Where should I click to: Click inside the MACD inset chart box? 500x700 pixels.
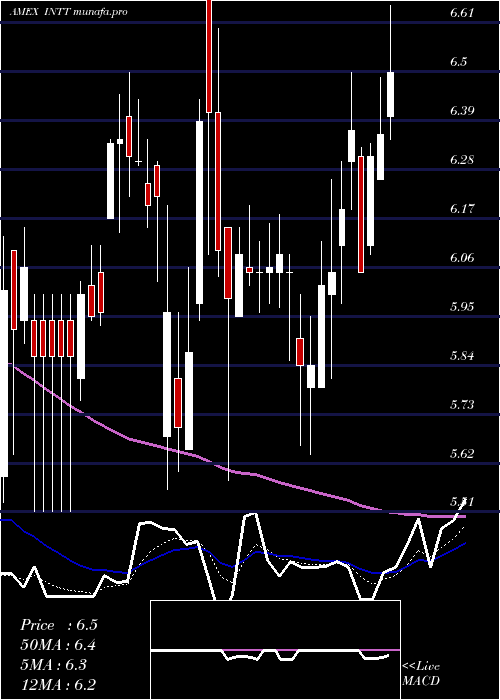tap(275, 650)
